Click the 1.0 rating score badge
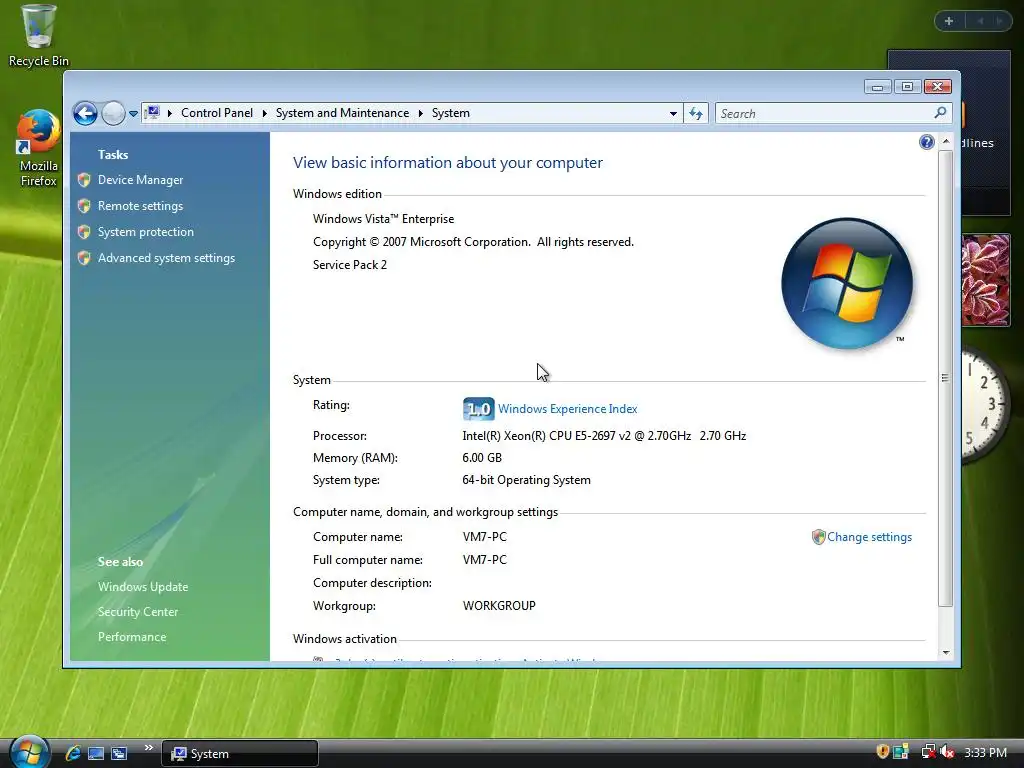 click(478, 409)
